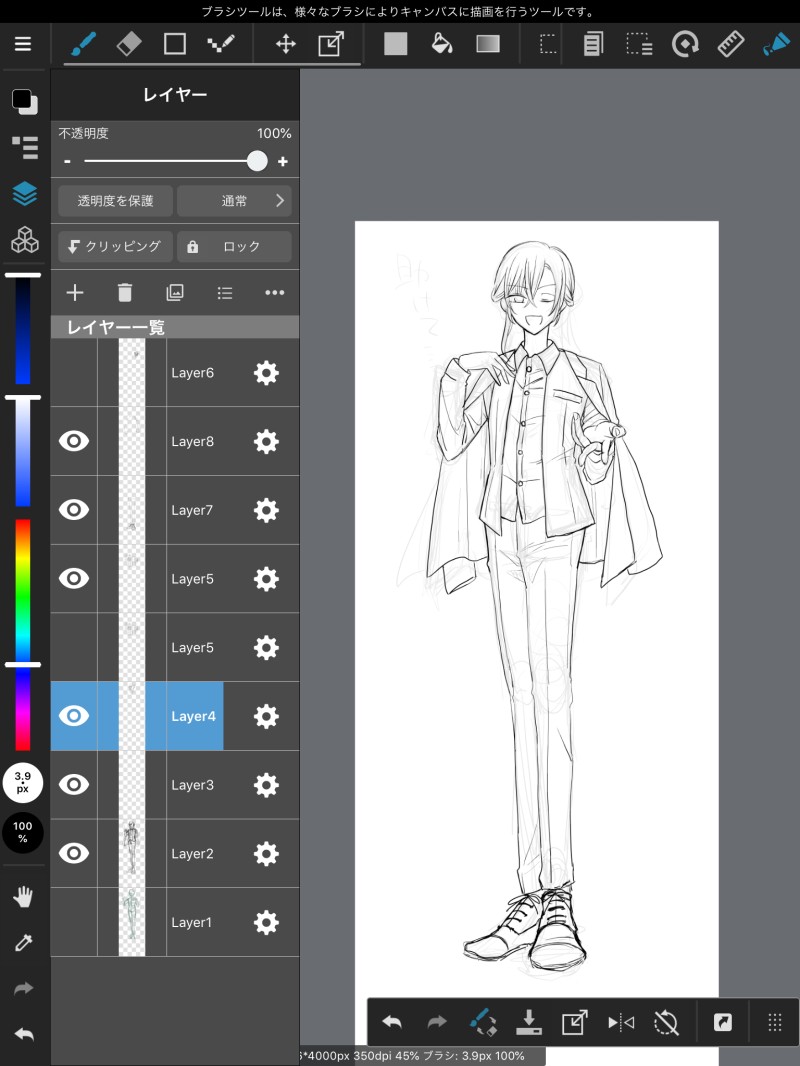
Task: Select the solid fill rectangle tool
Action: click(396, 45)
